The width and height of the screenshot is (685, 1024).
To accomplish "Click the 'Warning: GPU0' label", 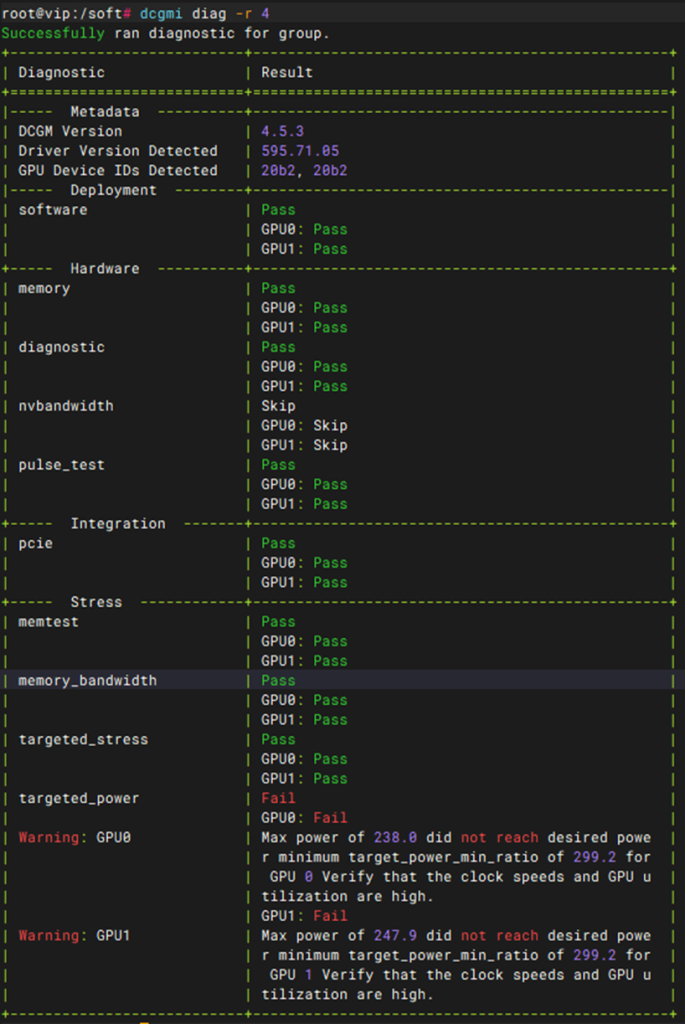I will [74, 837].
